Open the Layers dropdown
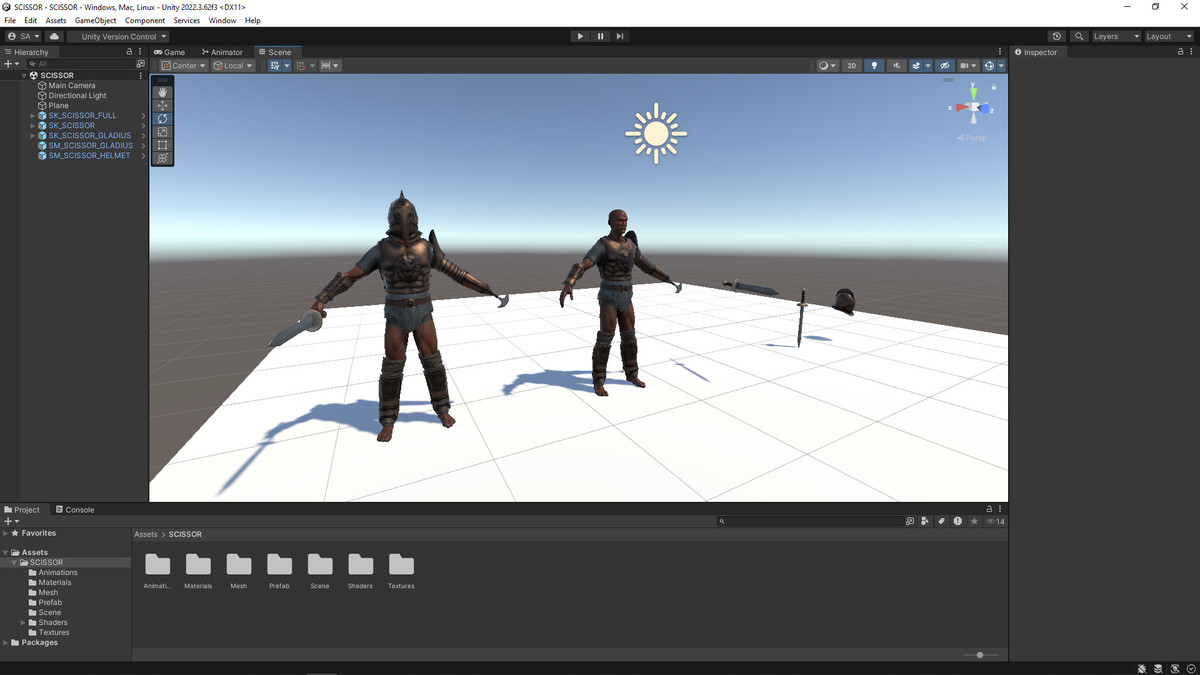The height and width of the screenshot is (675, 1200). coord(1115,36)
